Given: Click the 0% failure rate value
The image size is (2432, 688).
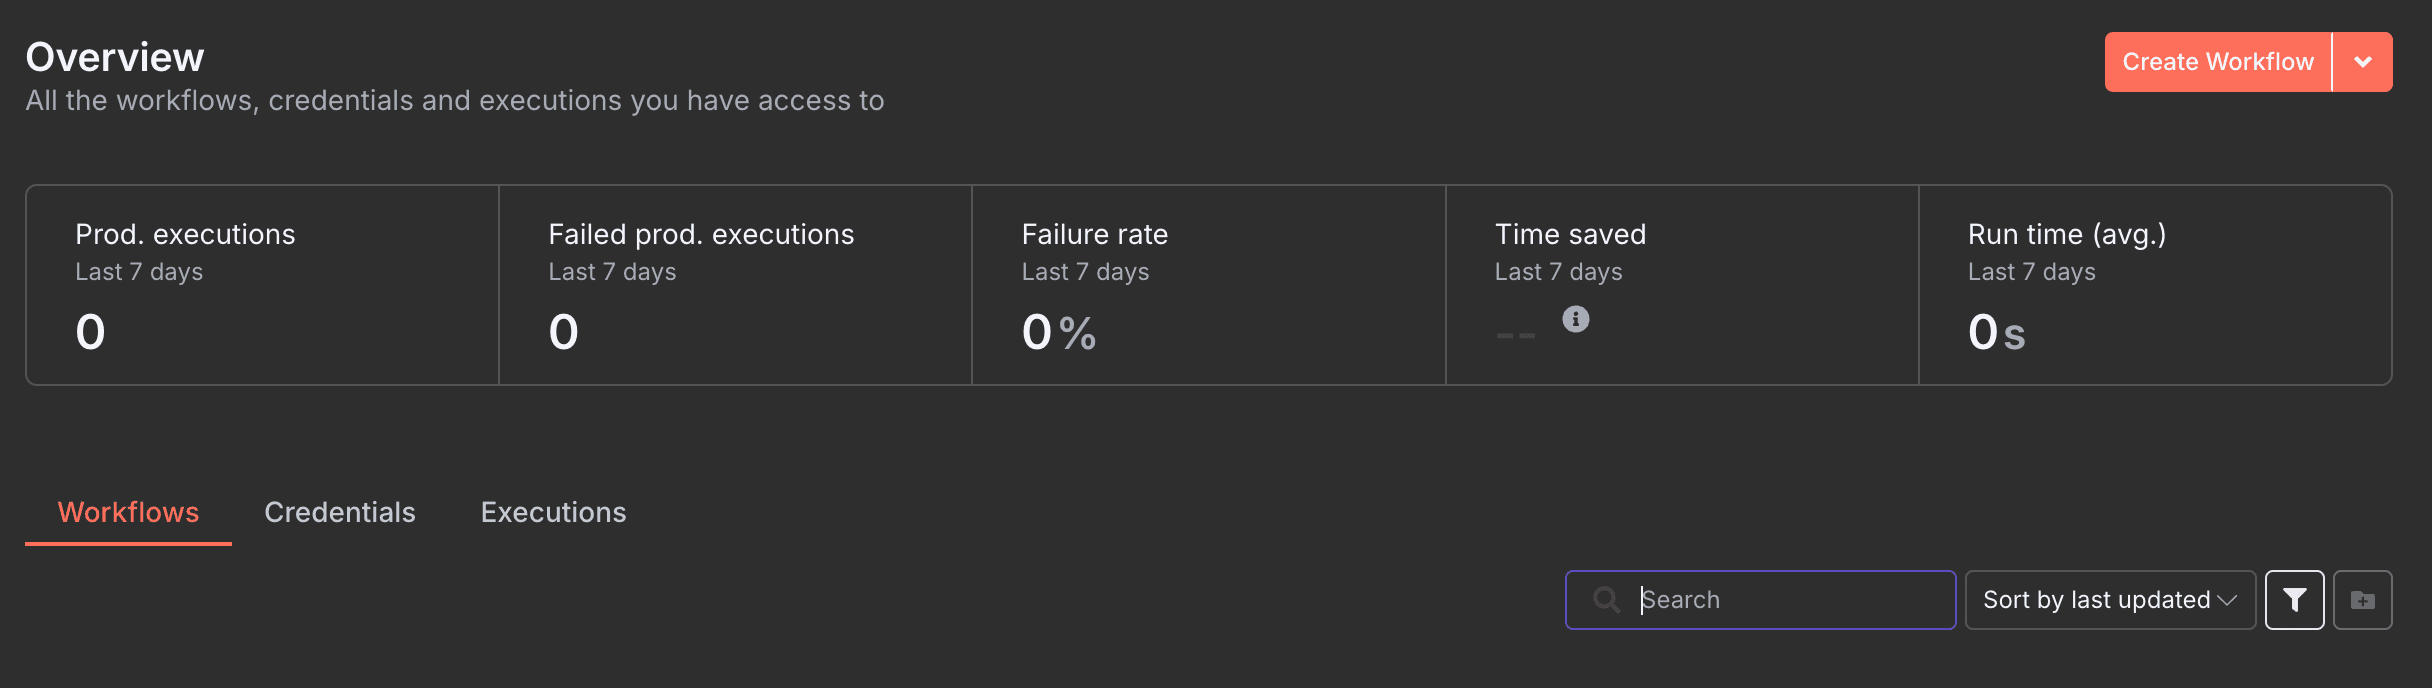Looking at the screenshot, I should coord(1056,333).
